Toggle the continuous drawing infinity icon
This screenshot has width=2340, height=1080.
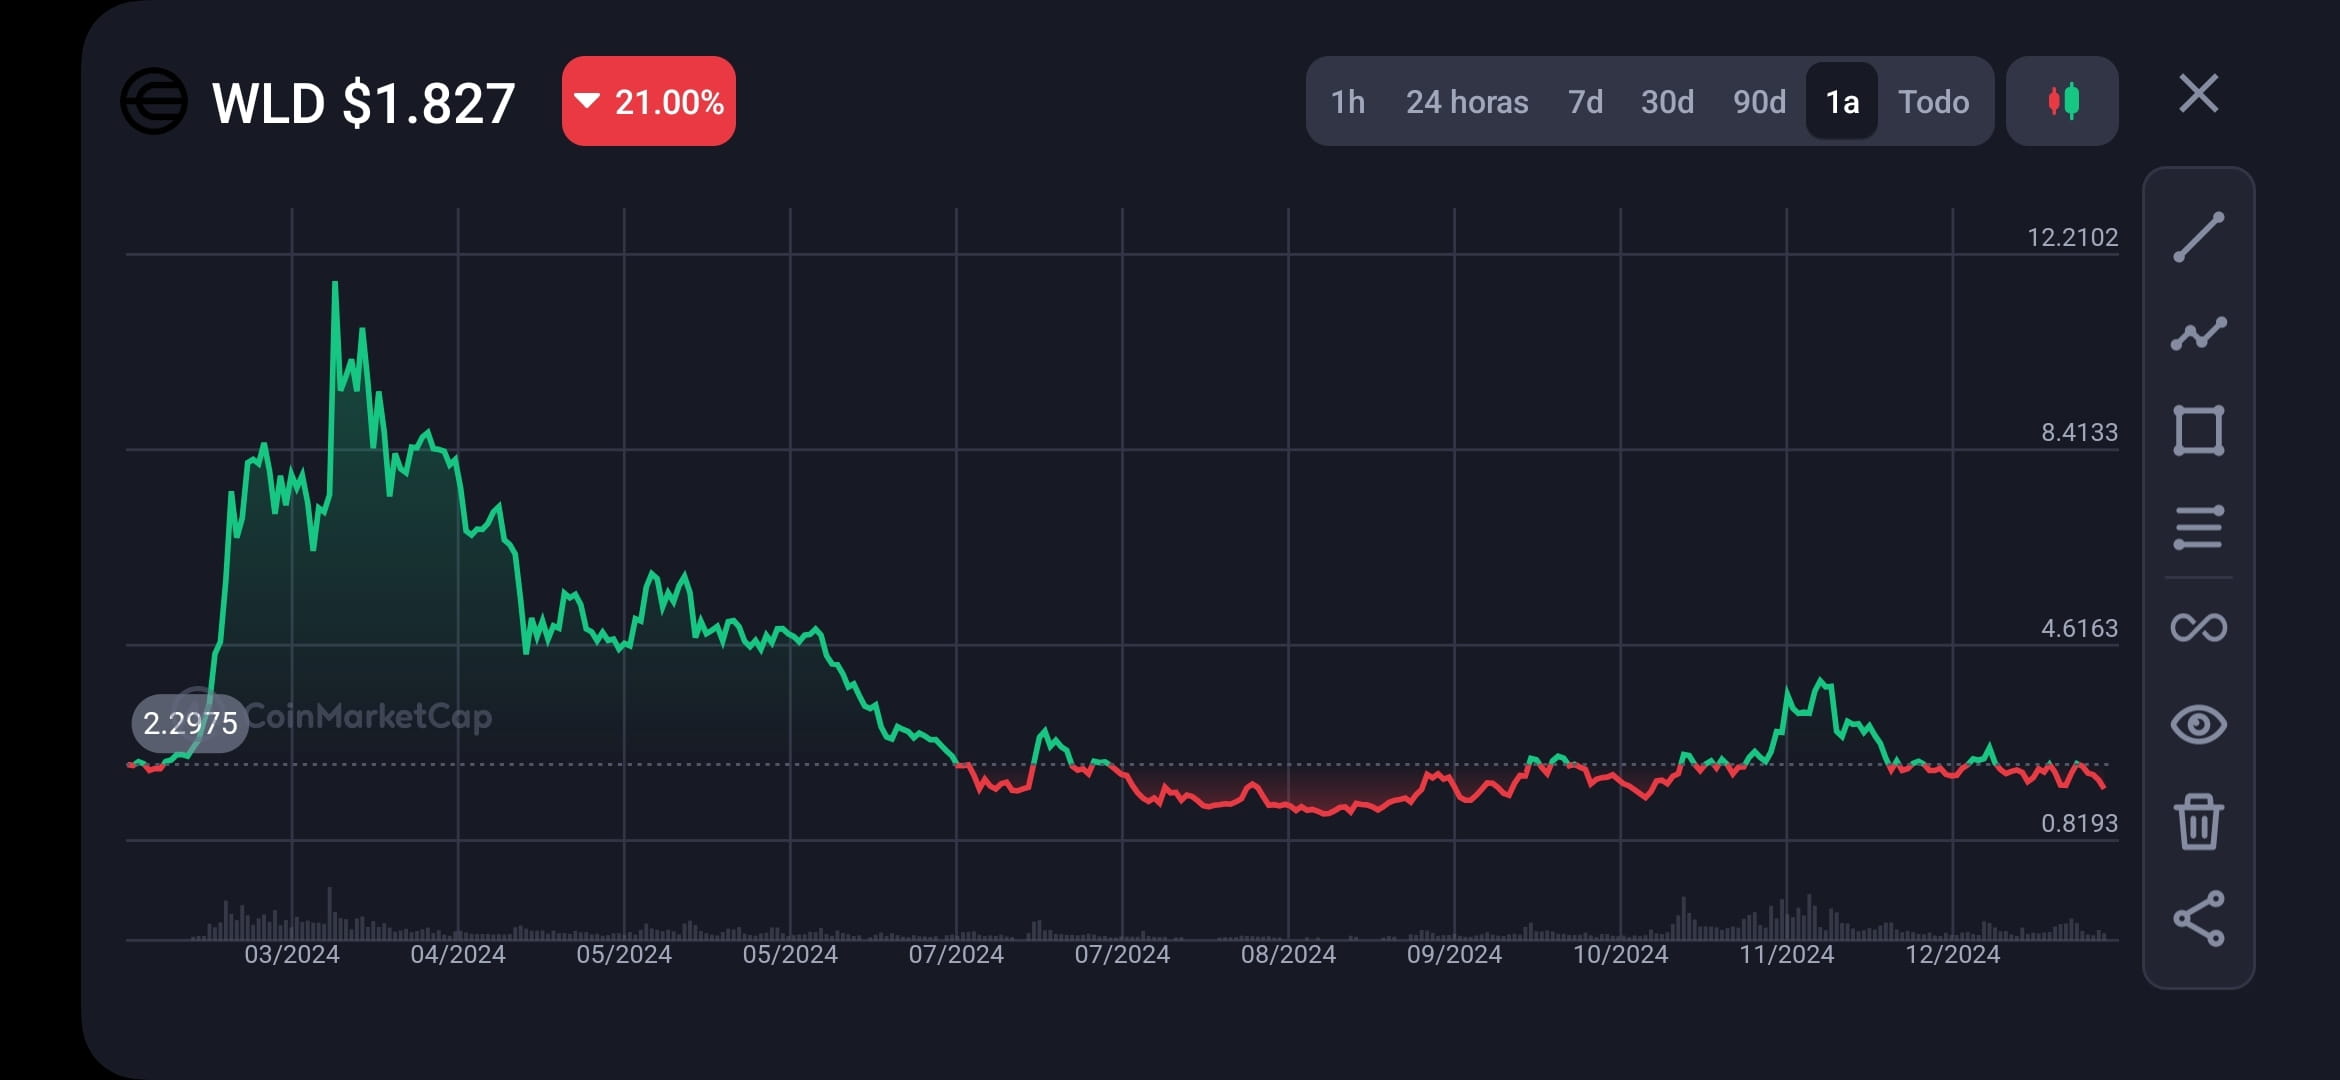coord(2198,627)
